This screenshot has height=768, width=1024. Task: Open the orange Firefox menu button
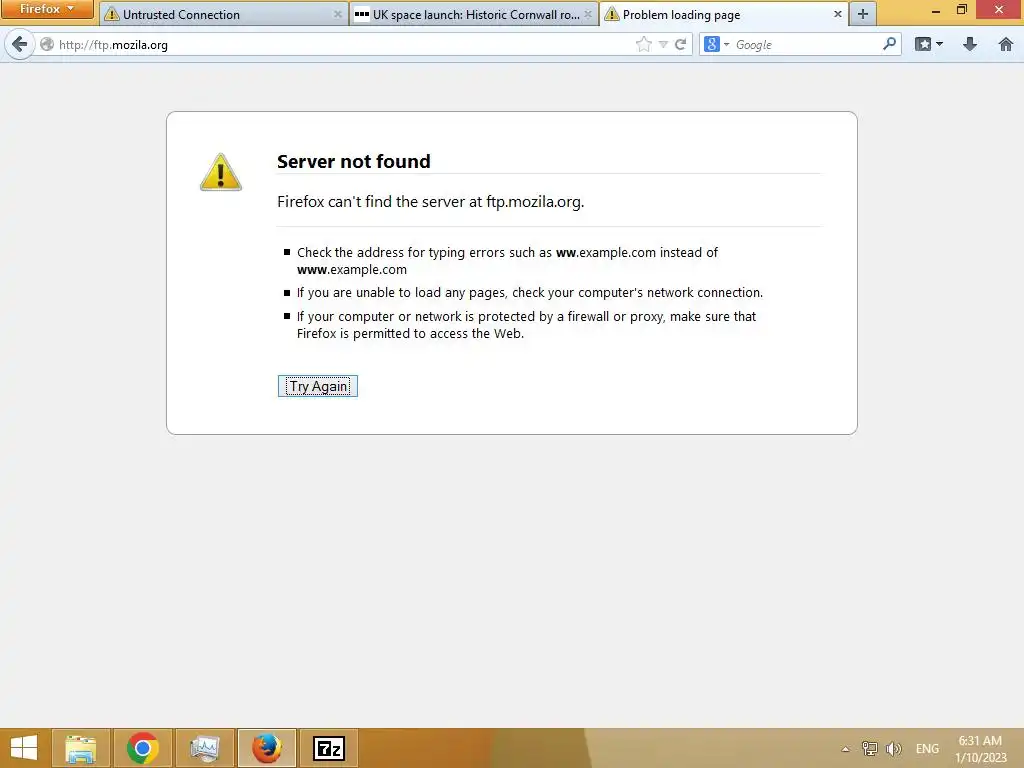tap(47, 9)
